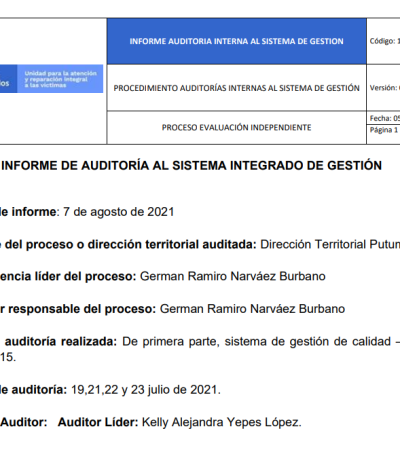Select the Página 1 cell
This screenshot has width=400, height=450.
(x=384, y=130)
